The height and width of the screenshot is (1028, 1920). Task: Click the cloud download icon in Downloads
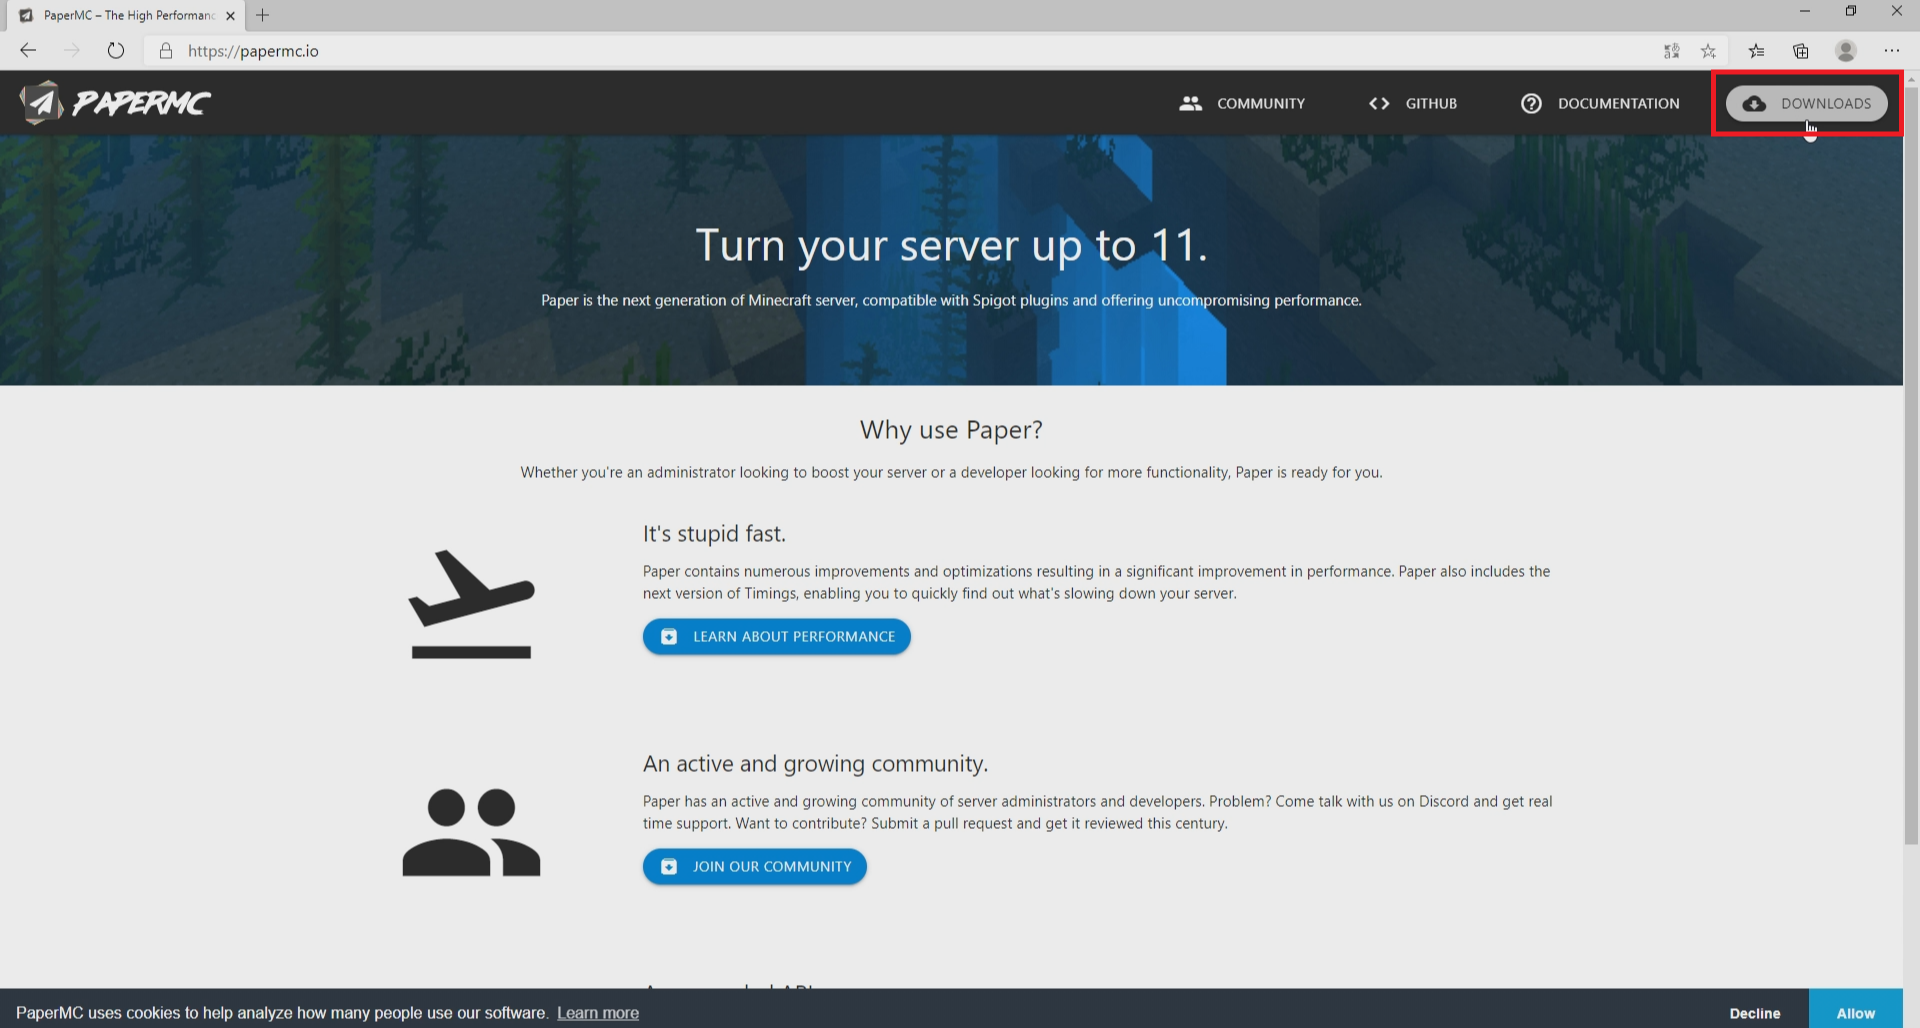[x=1754, y=103]
